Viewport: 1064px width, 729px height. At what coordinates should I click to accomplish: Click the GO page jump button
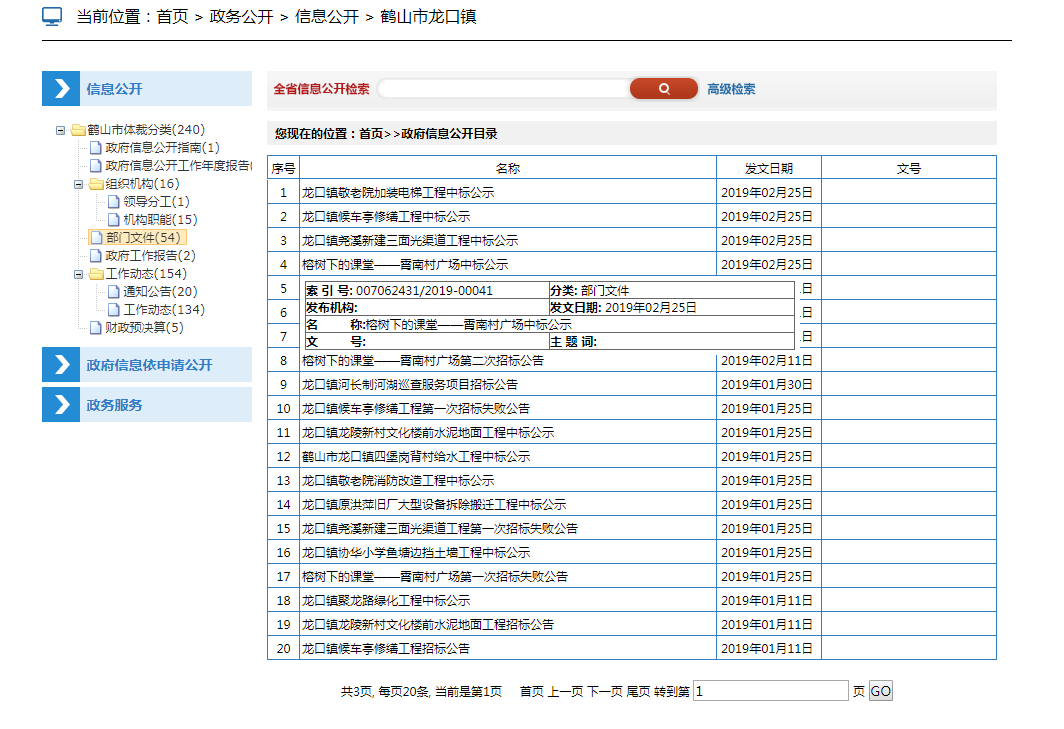click(x=880, y=691)
